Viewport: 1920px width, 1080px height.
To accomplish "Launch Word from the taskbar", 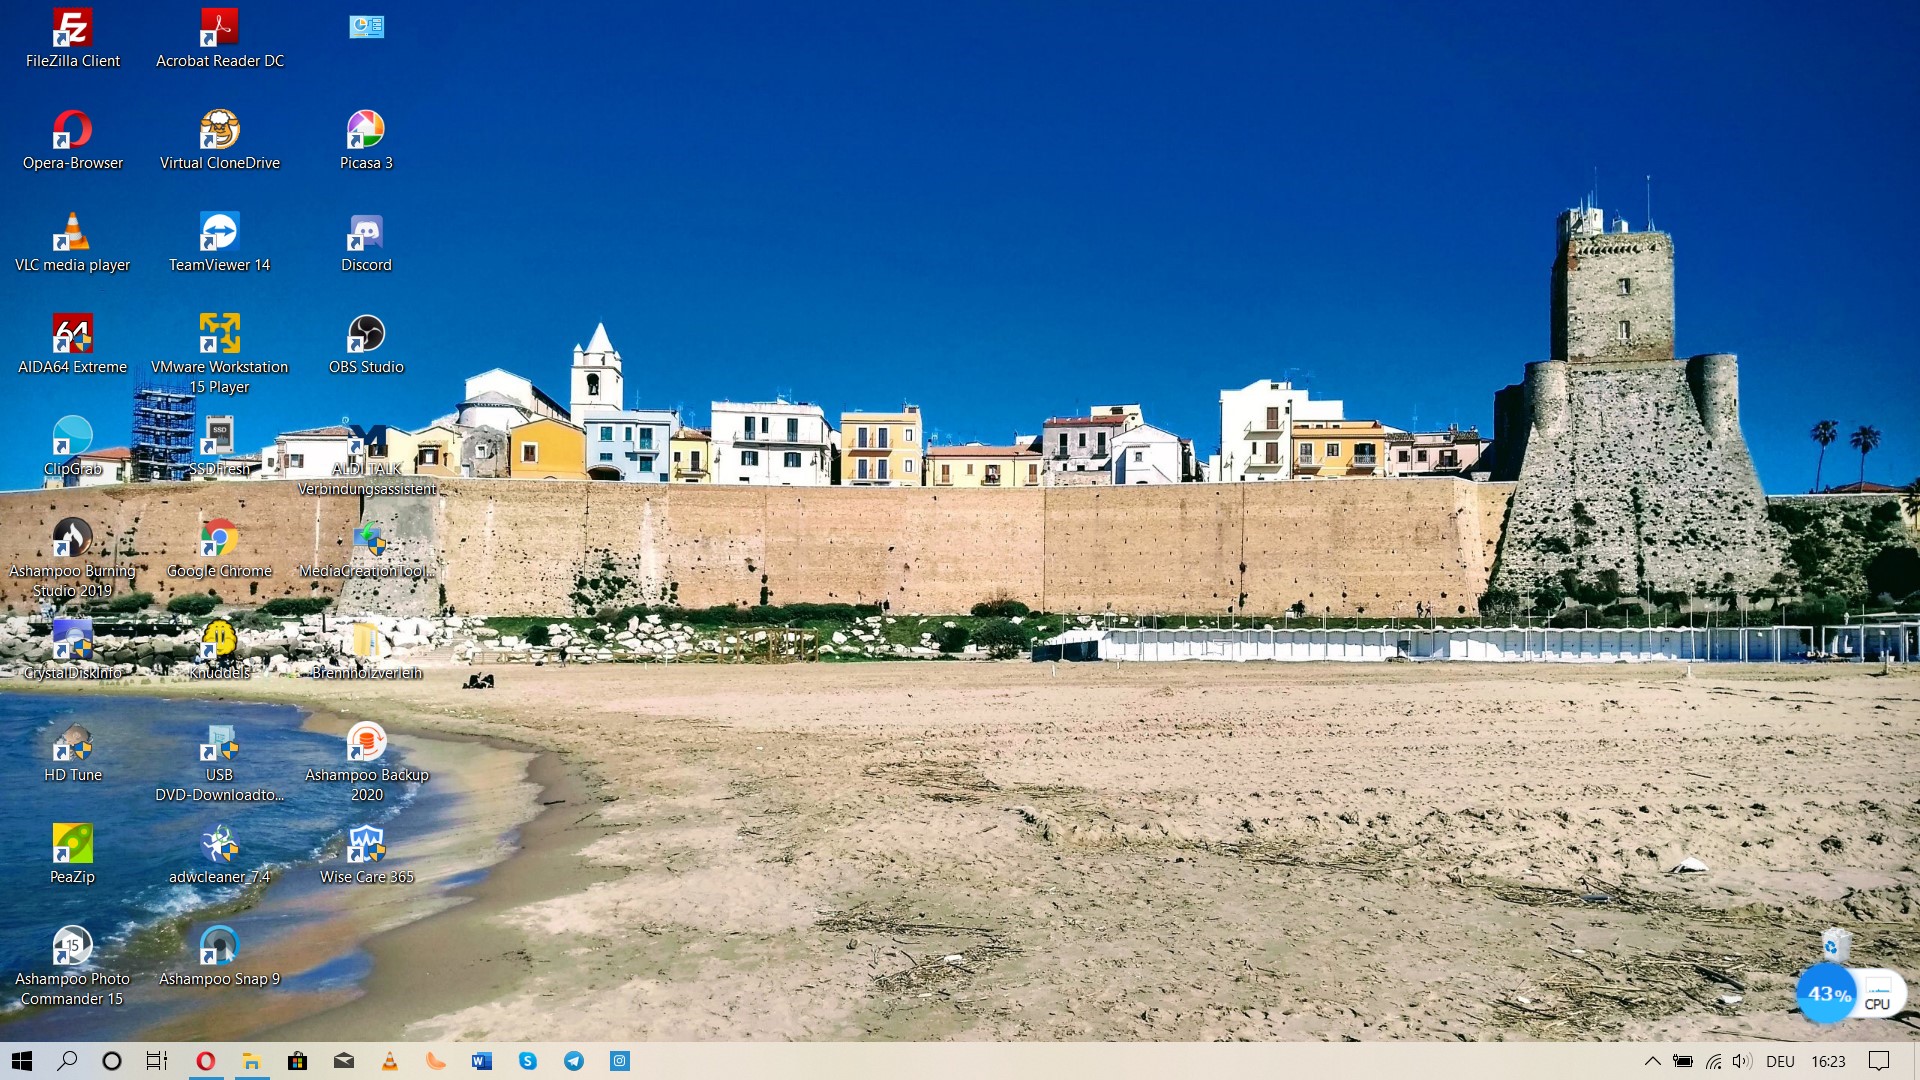I will (482, 1061).
